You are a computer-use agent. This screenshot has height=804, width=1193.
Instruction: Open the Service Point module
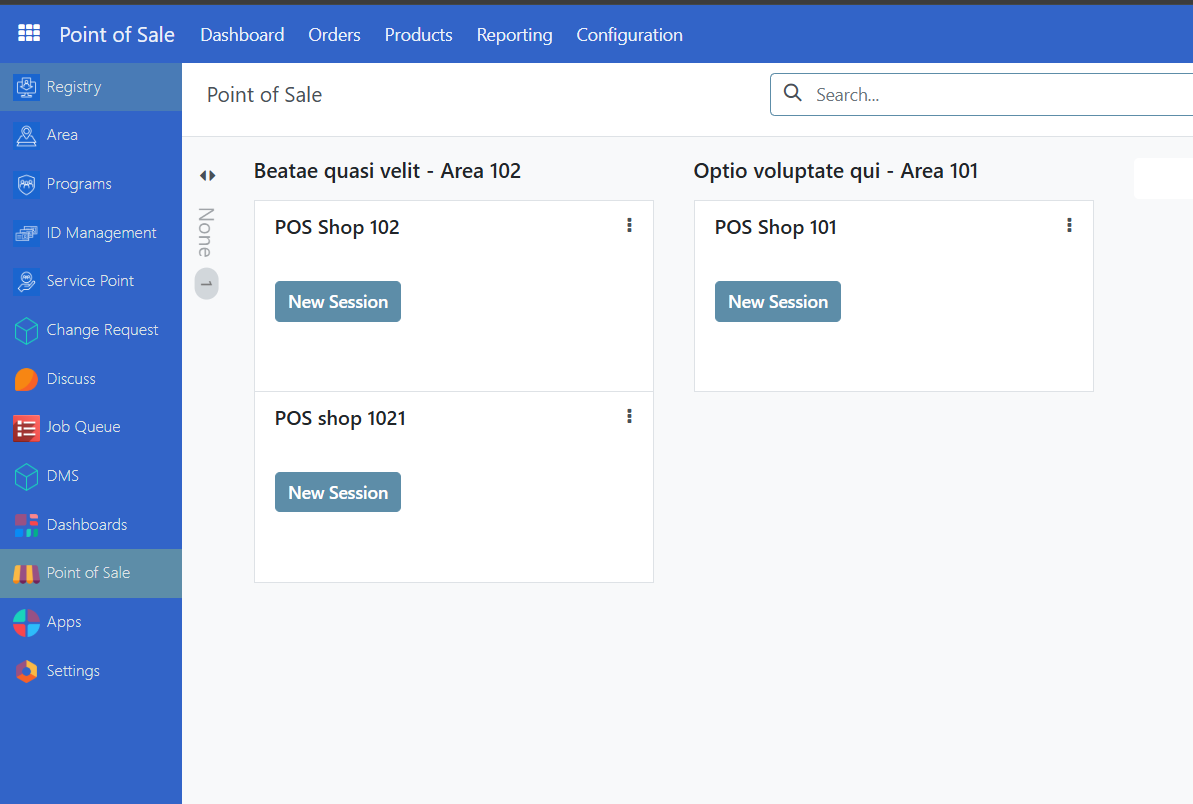[x=90, y=281]
